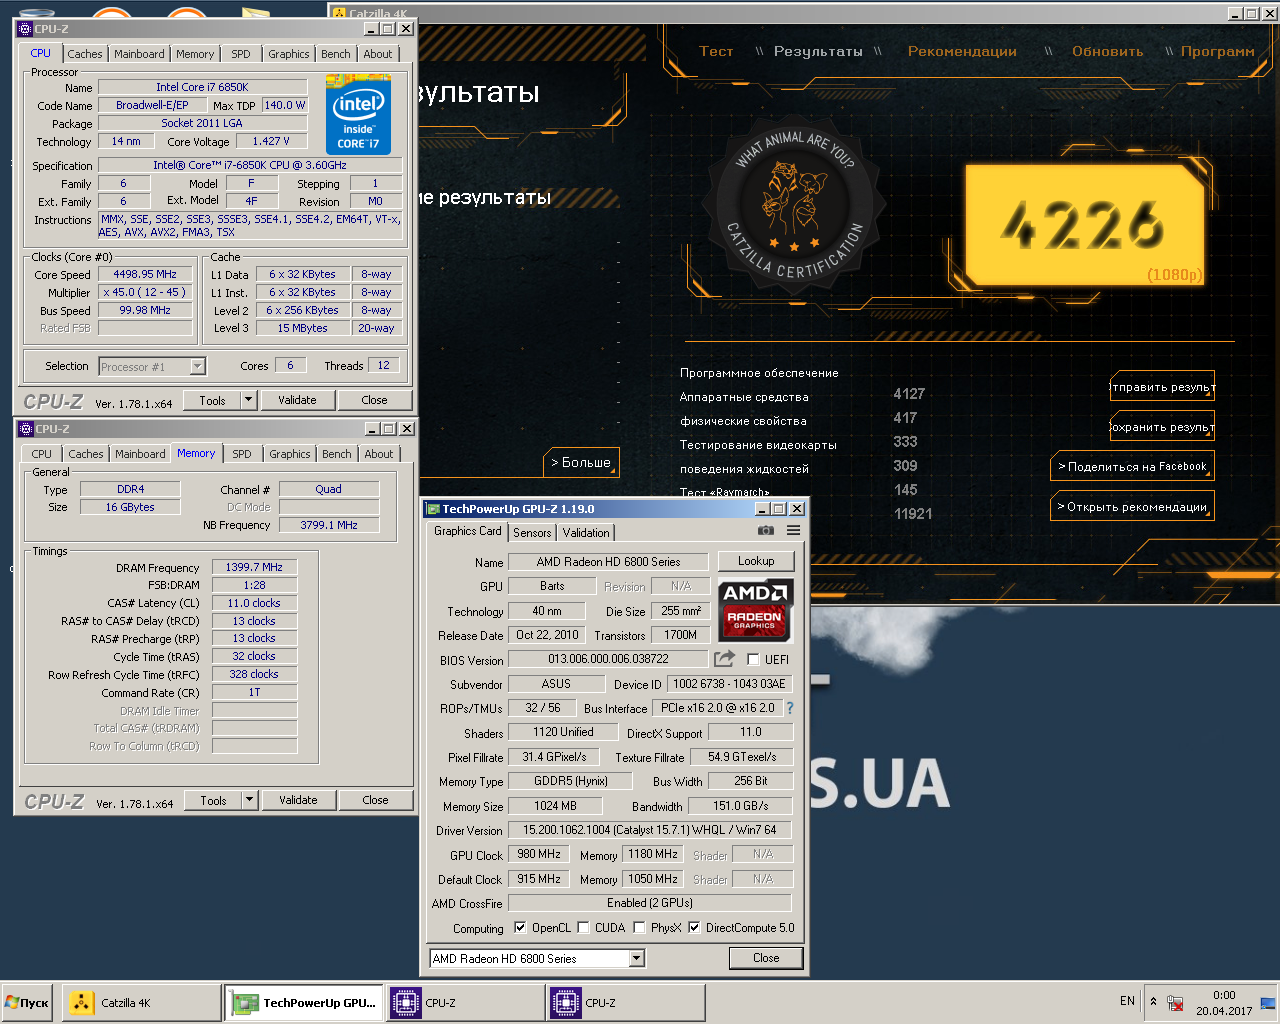This screenshot has height=1024, width=1280.
Task: Click the network tray icon with red cross
Action: pos(1176,1003)
